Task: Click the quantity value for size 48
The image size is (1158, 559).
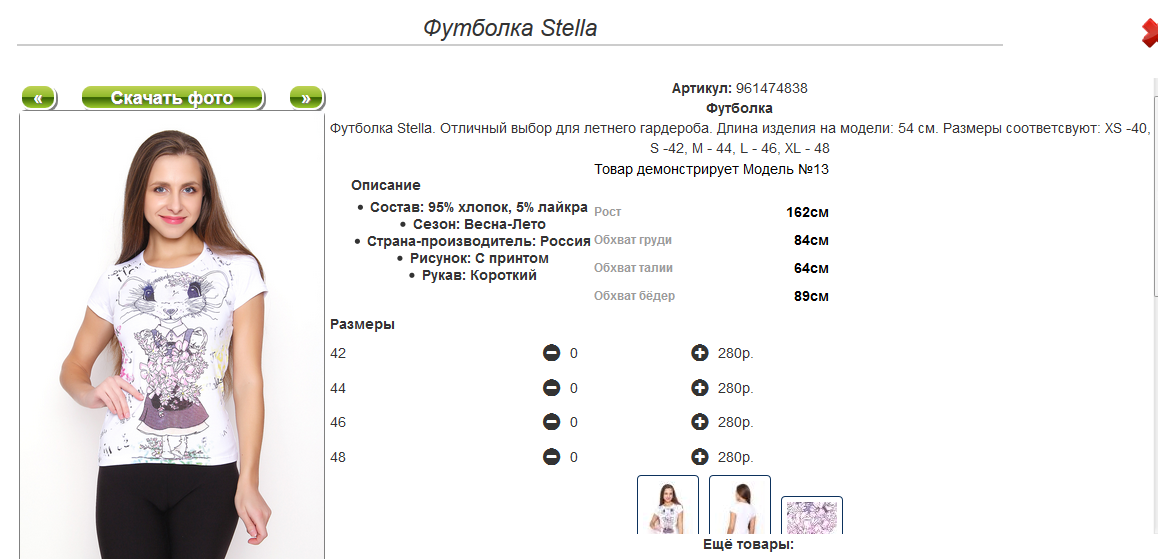Action: click(574, 457)
